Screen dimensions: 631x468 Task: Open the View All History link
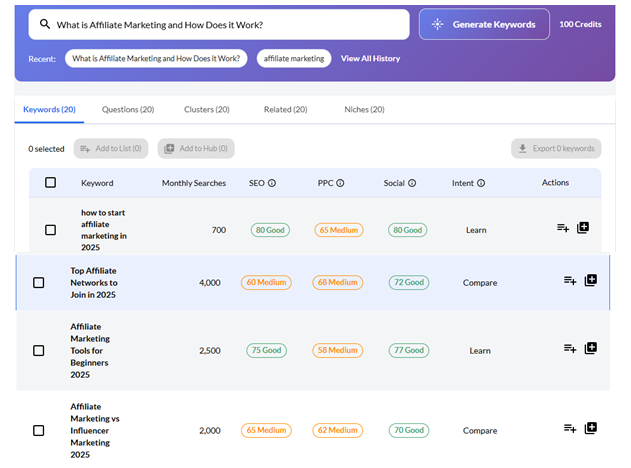370,59
